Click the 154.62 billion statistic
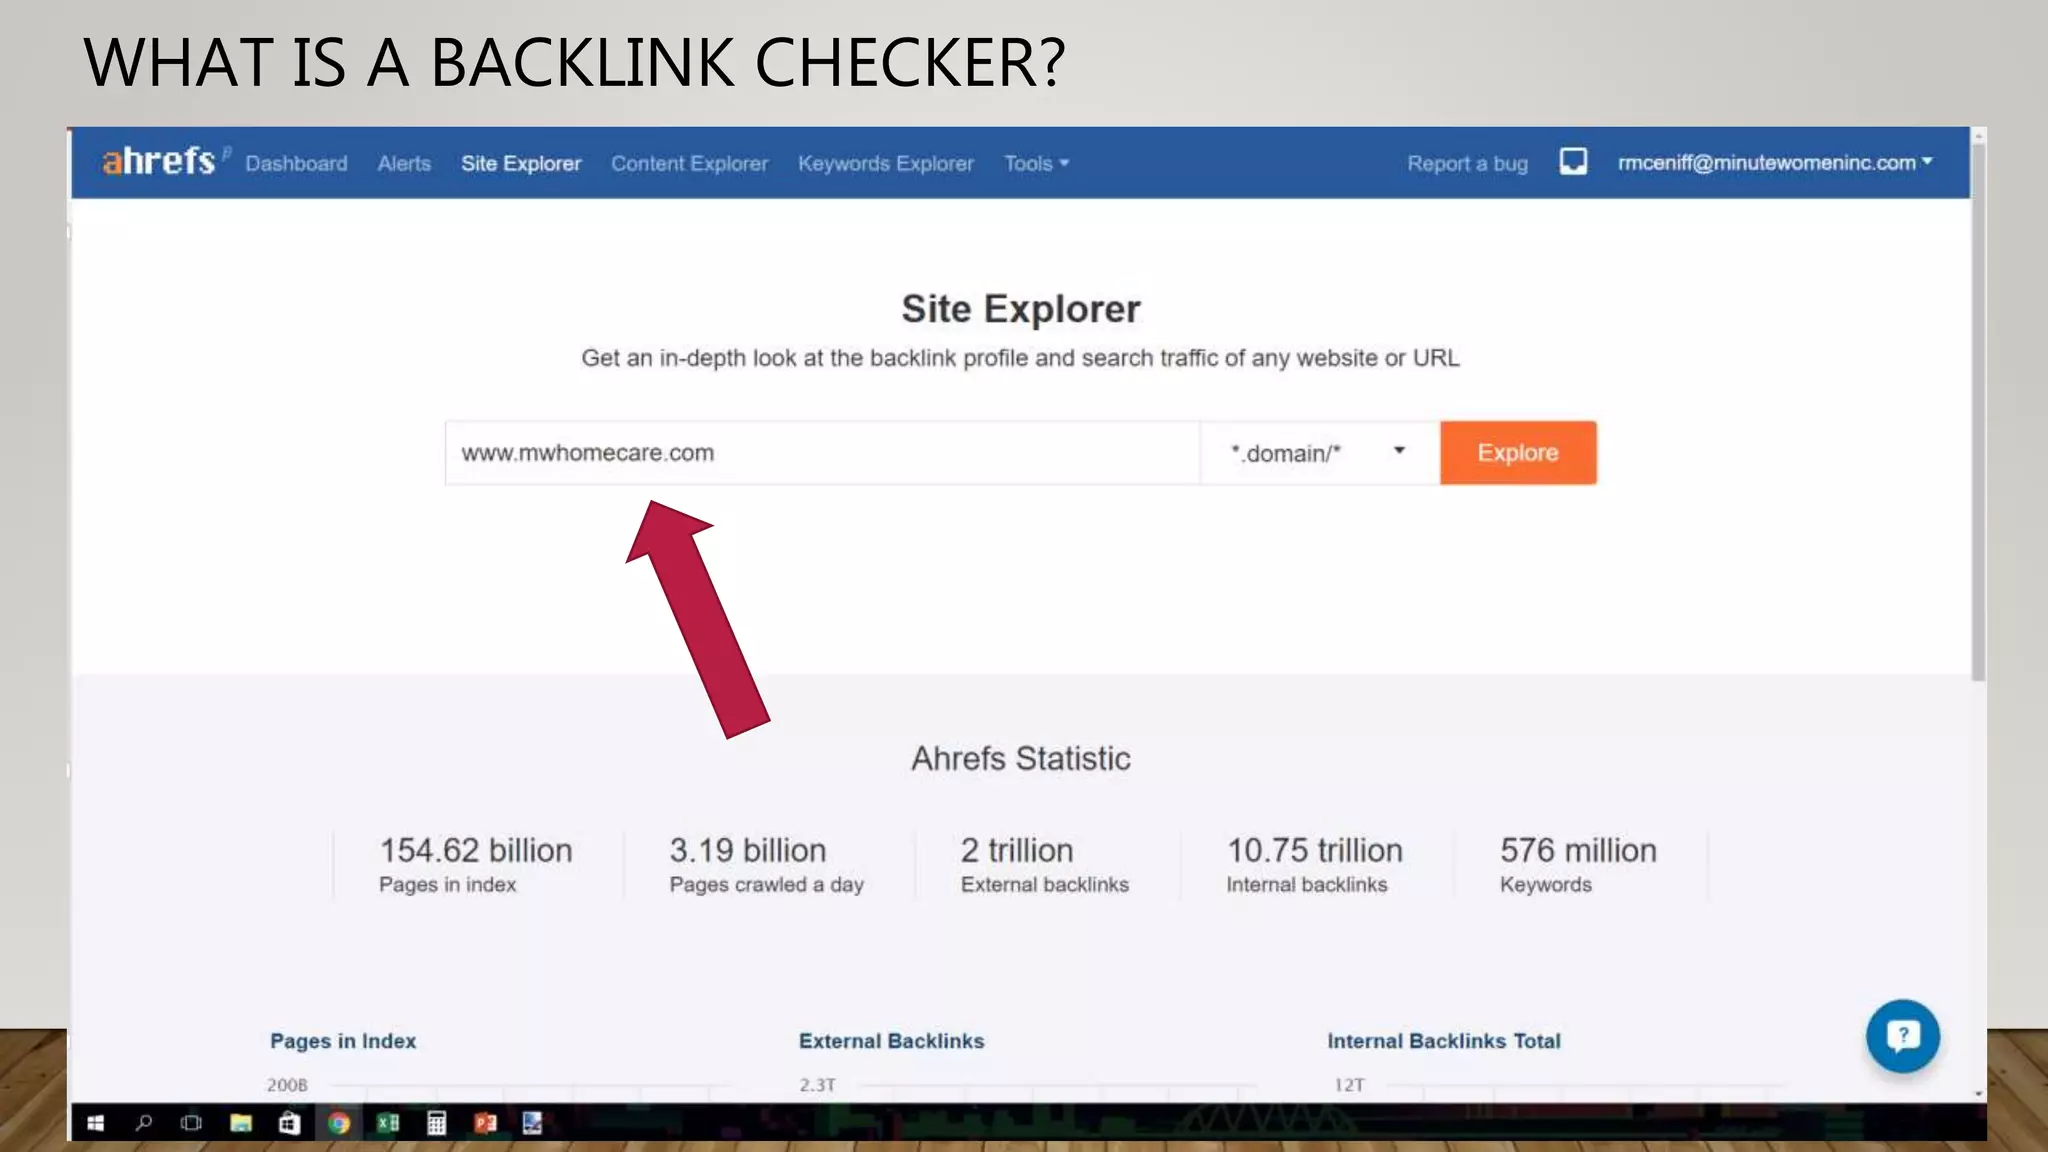Screen dimensions: 2048x1152 (476, 850)
